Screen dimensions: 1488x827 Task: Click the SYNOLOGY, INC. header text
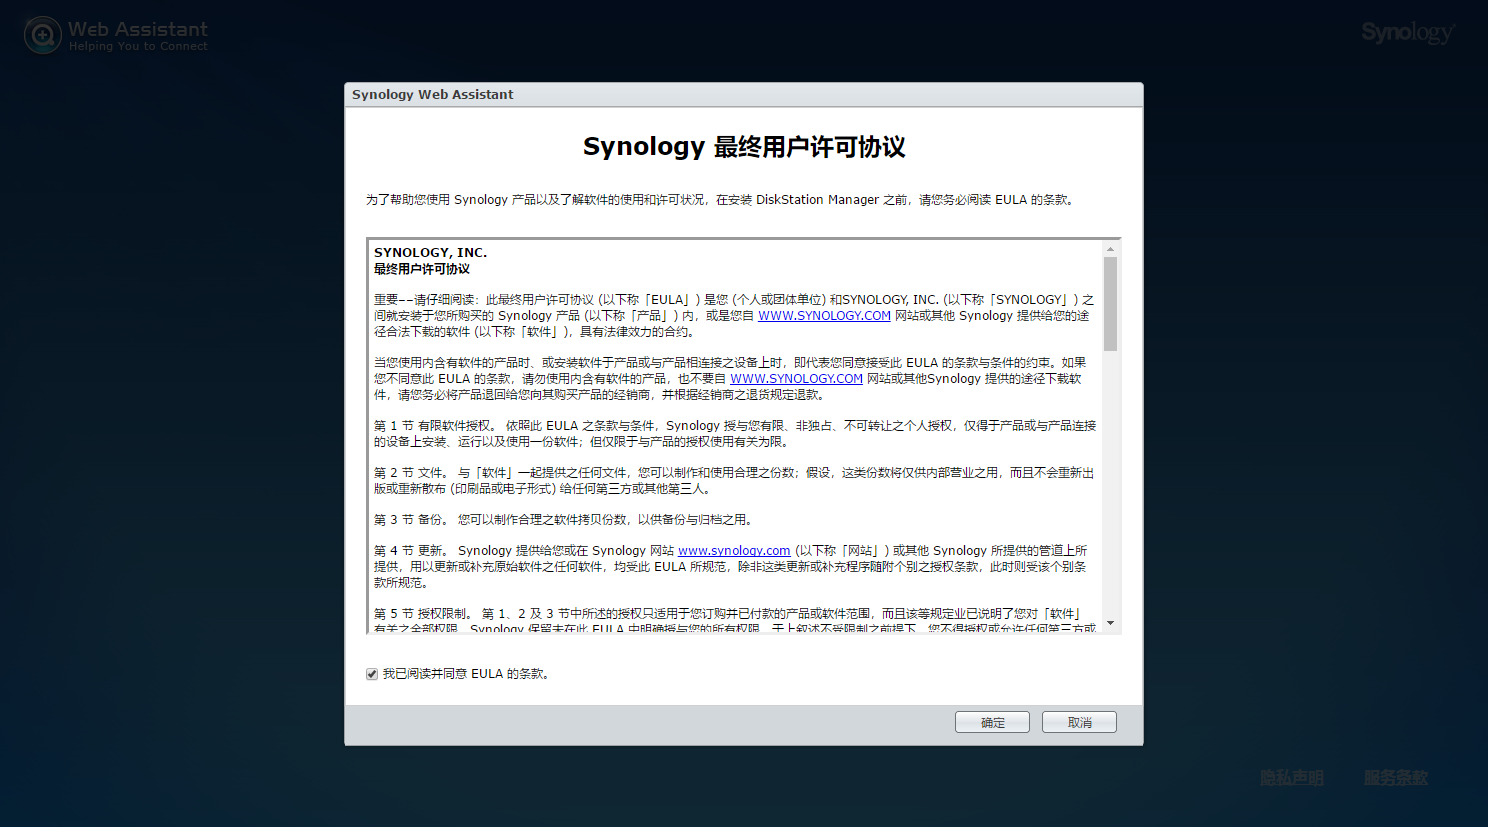[x=430, y=252]
